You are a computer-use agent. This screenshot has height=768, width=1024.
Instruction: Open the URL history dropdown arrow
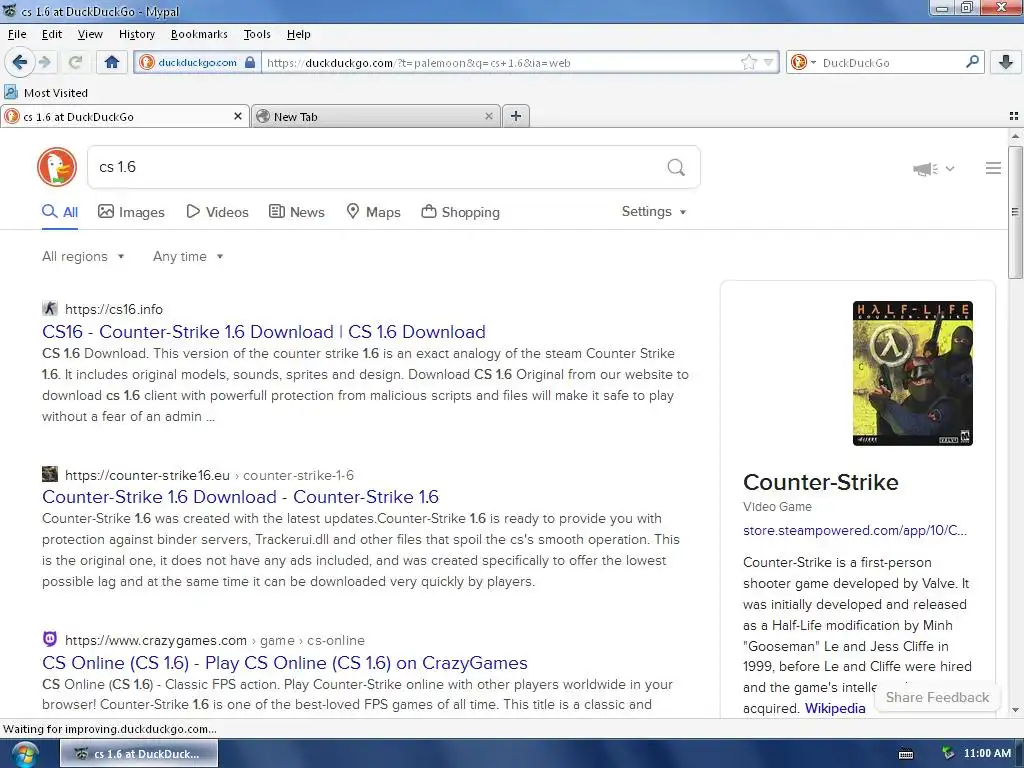(x=768, y=63)
